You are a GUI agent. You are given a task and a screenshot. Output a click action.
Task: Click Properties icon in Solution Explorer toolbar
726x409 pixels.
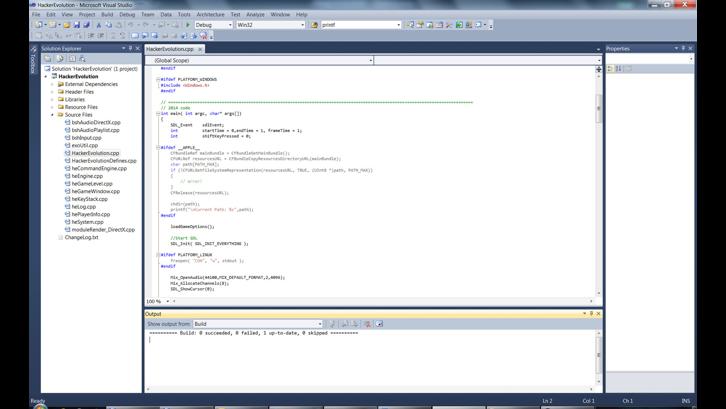[48, 59]
